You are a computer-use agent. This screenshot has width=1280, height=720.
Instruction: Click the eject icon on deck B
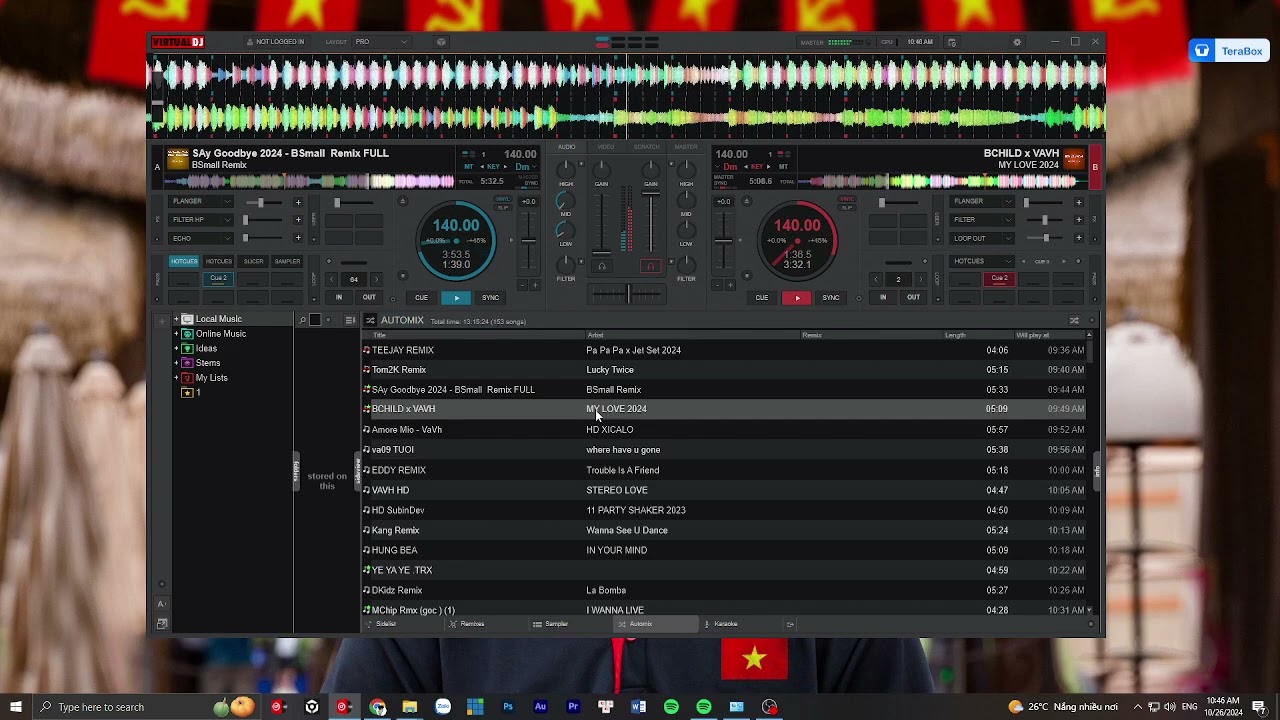(747, 201)
